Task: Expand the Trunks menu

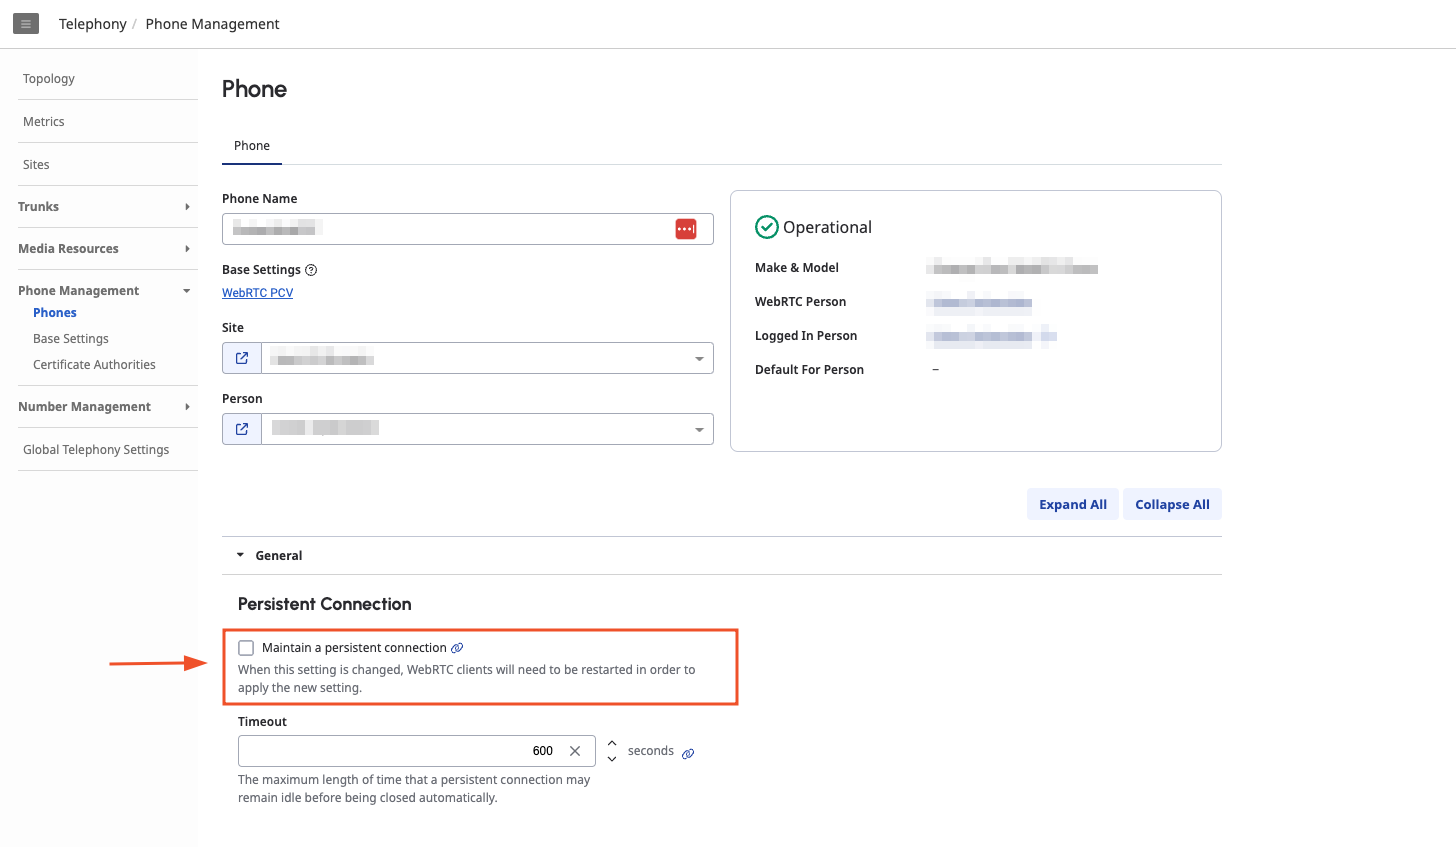Action: click(x=187, y=207)
